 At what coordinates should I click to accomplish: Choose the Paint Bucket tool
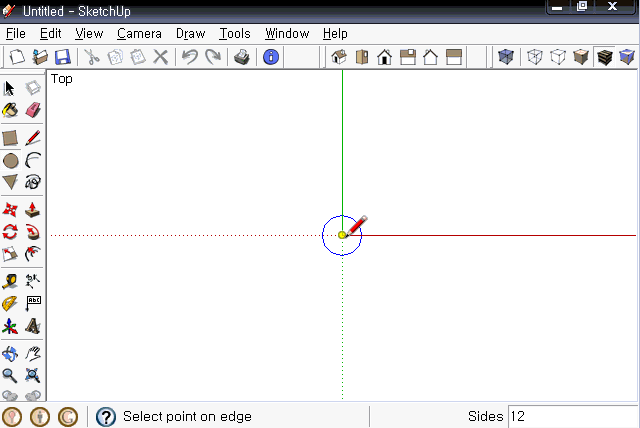pos(10,110)
